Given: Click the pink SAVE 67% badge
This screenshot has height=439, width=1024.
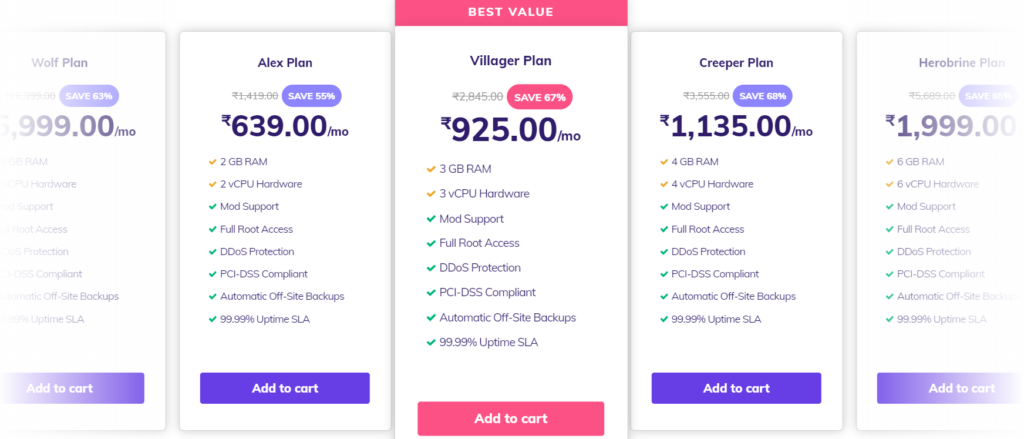Looking at the screenshot, I should pos(539,97).
